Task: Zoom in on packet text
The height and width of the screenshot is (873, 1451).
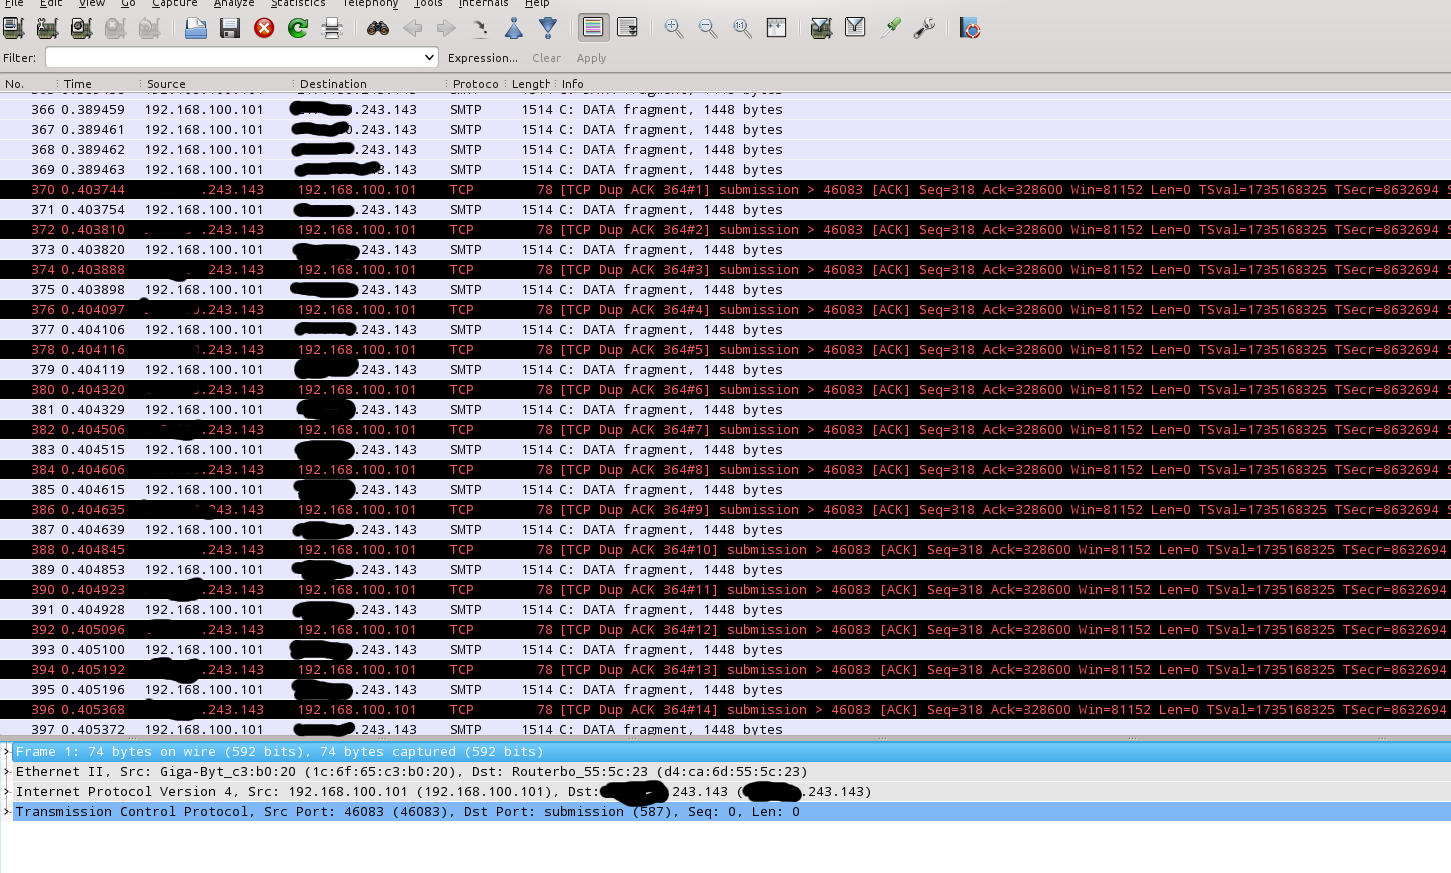Action: (674, 28)
